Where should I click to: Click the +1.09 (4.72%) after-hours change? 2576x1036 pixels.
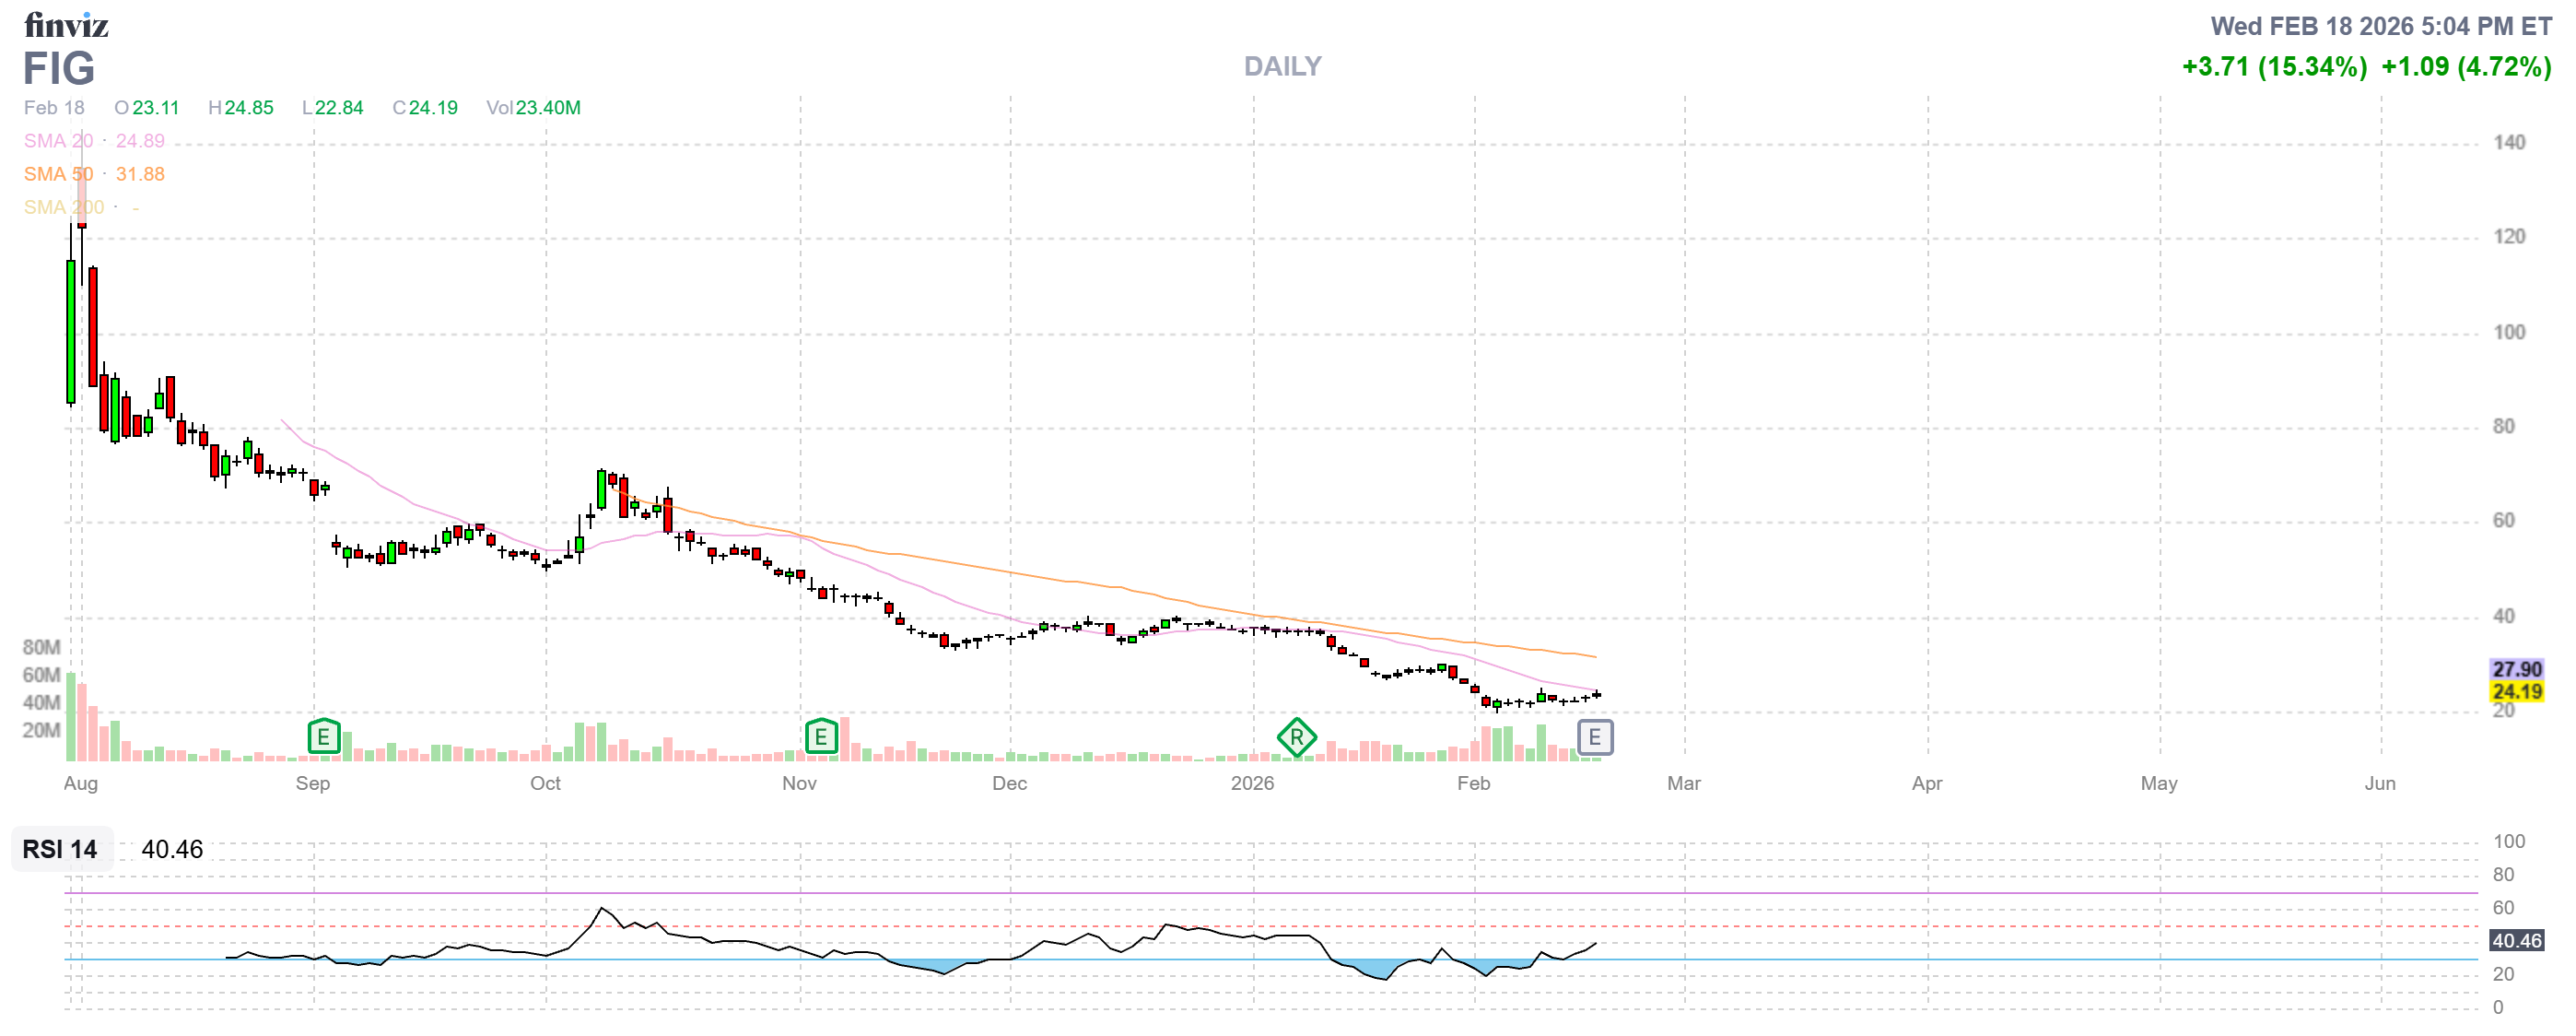(x=2466, y=67)
